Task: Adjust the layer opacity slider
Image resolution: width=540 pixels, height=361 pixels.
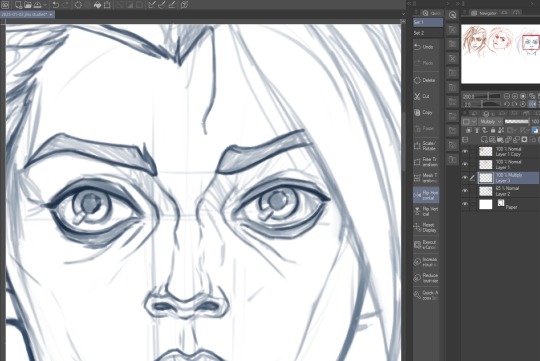Action: point(517,122)
